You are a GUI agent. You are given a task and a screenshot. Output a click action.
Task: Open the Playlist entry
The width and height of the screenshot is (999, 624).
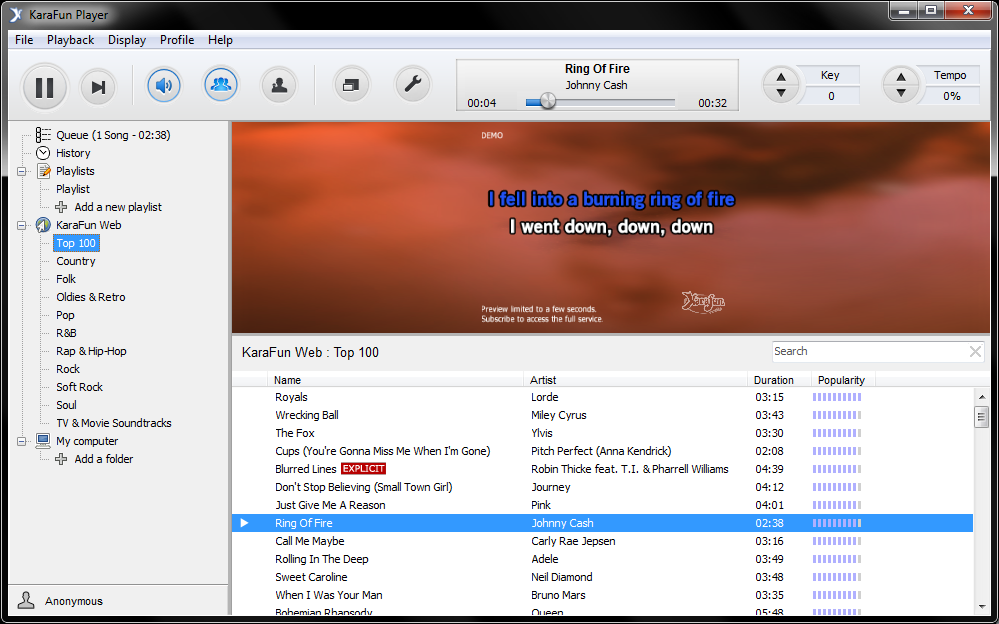73,189
